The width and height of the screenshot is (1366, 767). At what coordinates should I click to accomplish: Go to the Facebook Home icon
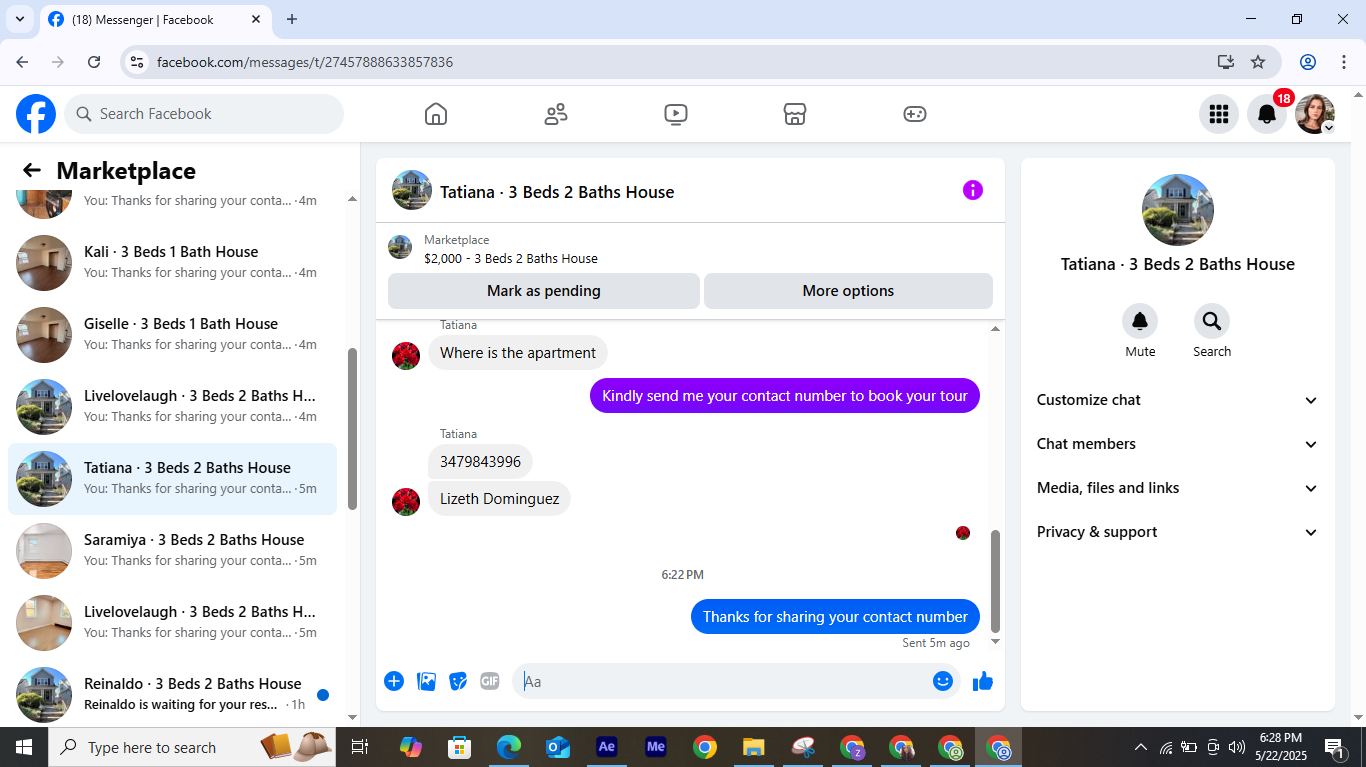pos(436,114)
